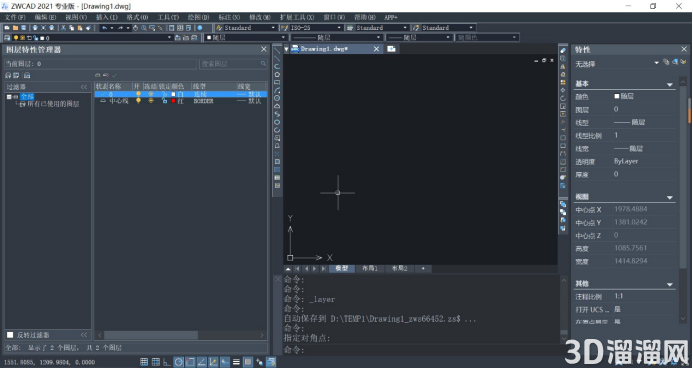The height and width of the screenshot is (368, 693).
Task: Toggle the On bulb for layer 0
Action: [138, 94]
